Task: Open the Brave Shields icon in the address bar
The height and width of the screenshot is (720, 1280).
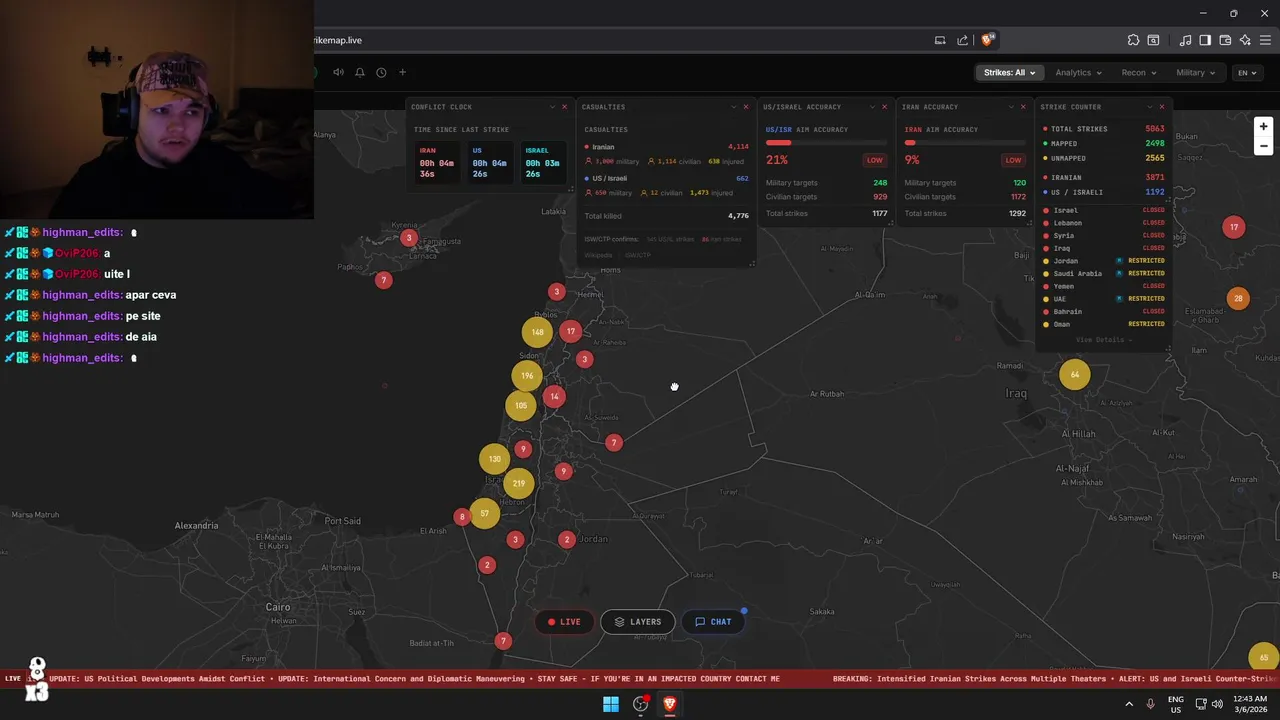Action: tap(987, 40)
